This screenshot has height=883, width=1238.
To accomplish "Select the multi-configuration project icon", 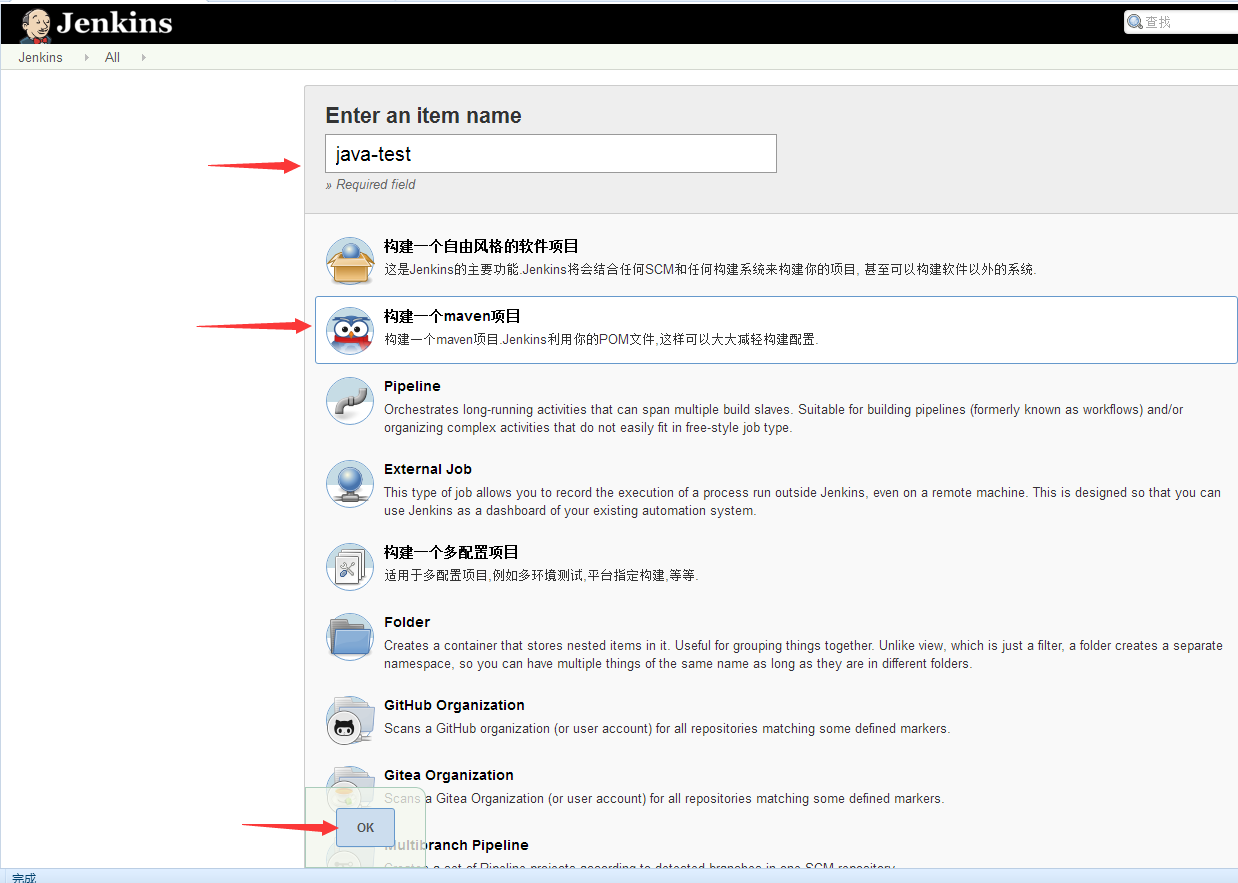I will coord(350,566).
